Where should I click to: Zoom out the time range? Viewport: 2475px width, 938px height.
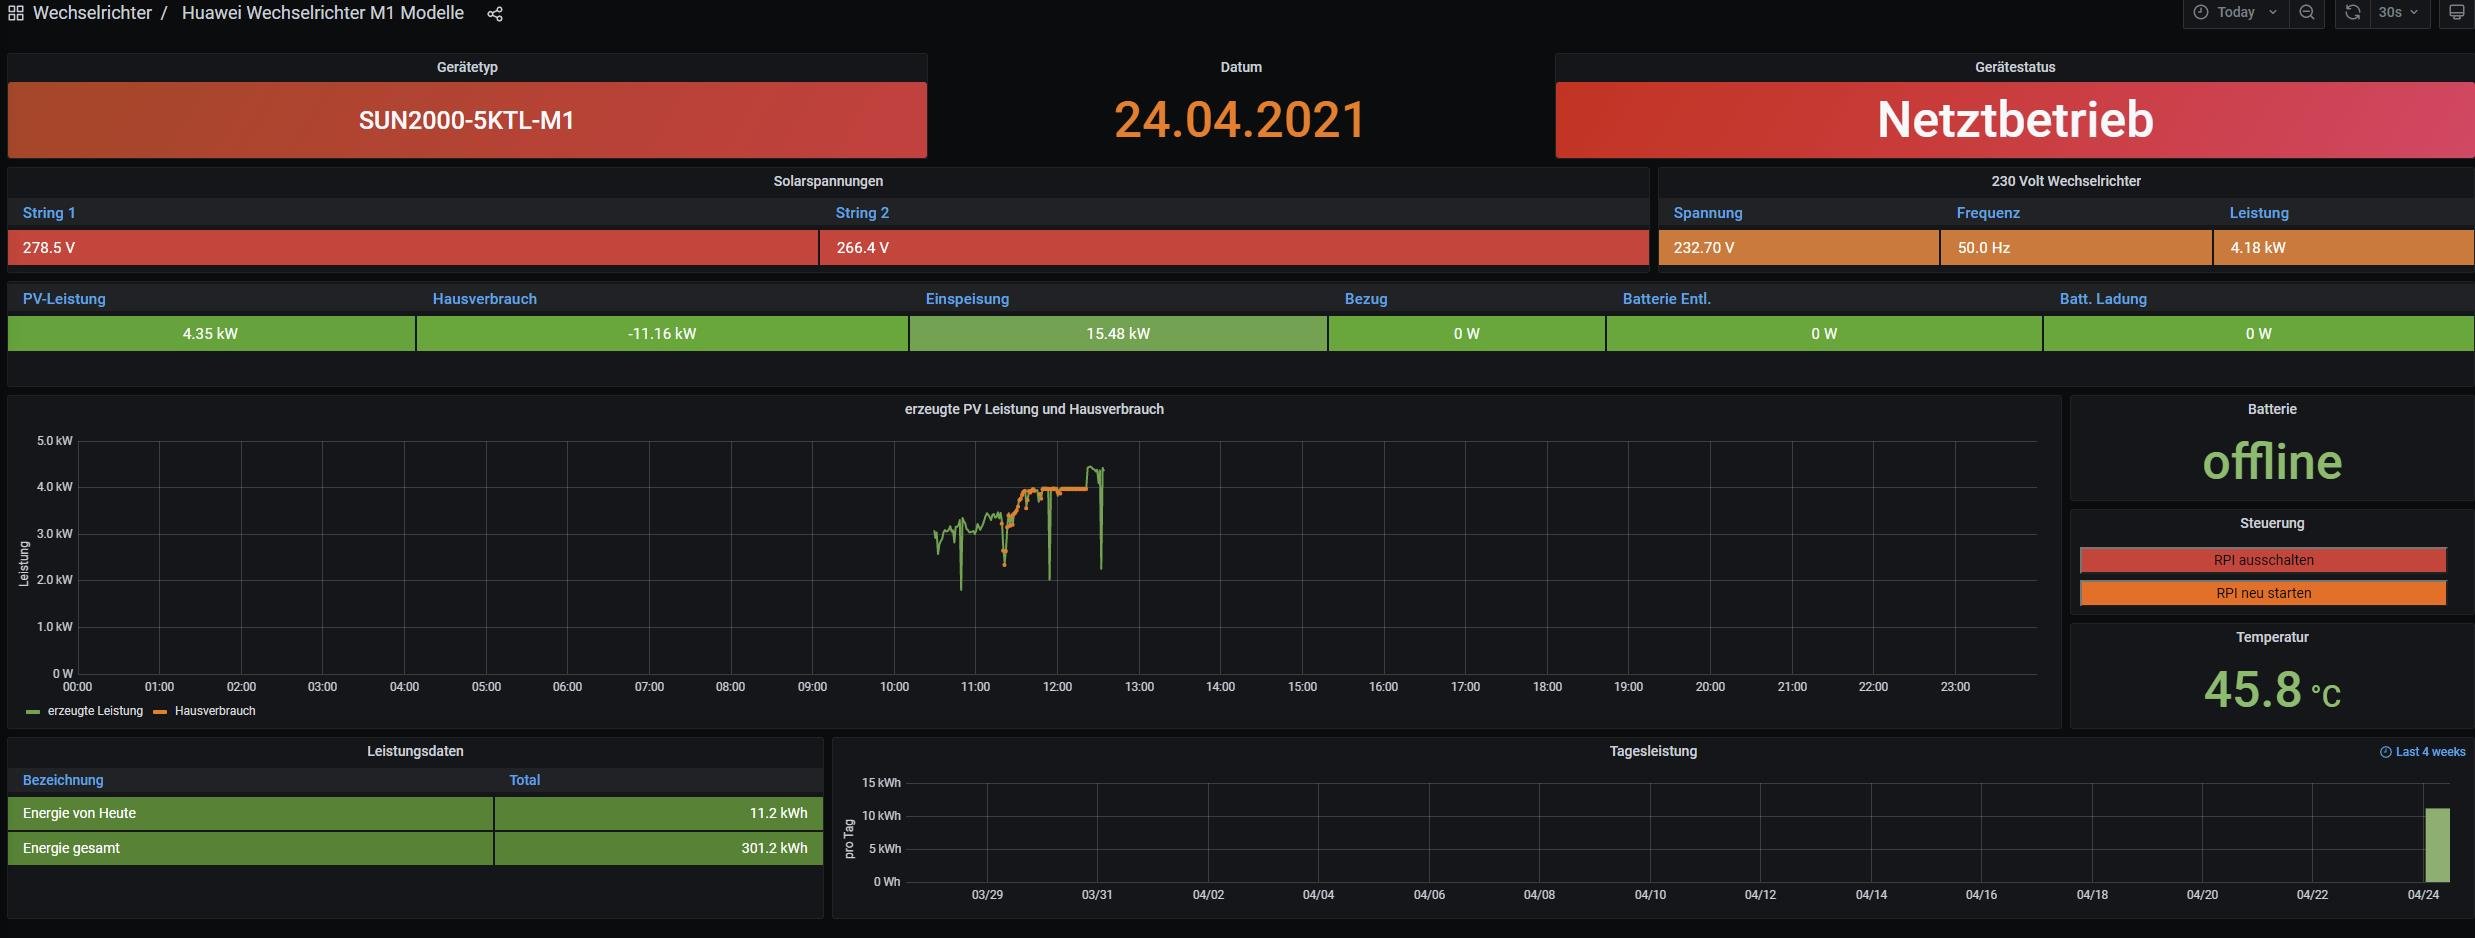click(x=2306, y=13)
